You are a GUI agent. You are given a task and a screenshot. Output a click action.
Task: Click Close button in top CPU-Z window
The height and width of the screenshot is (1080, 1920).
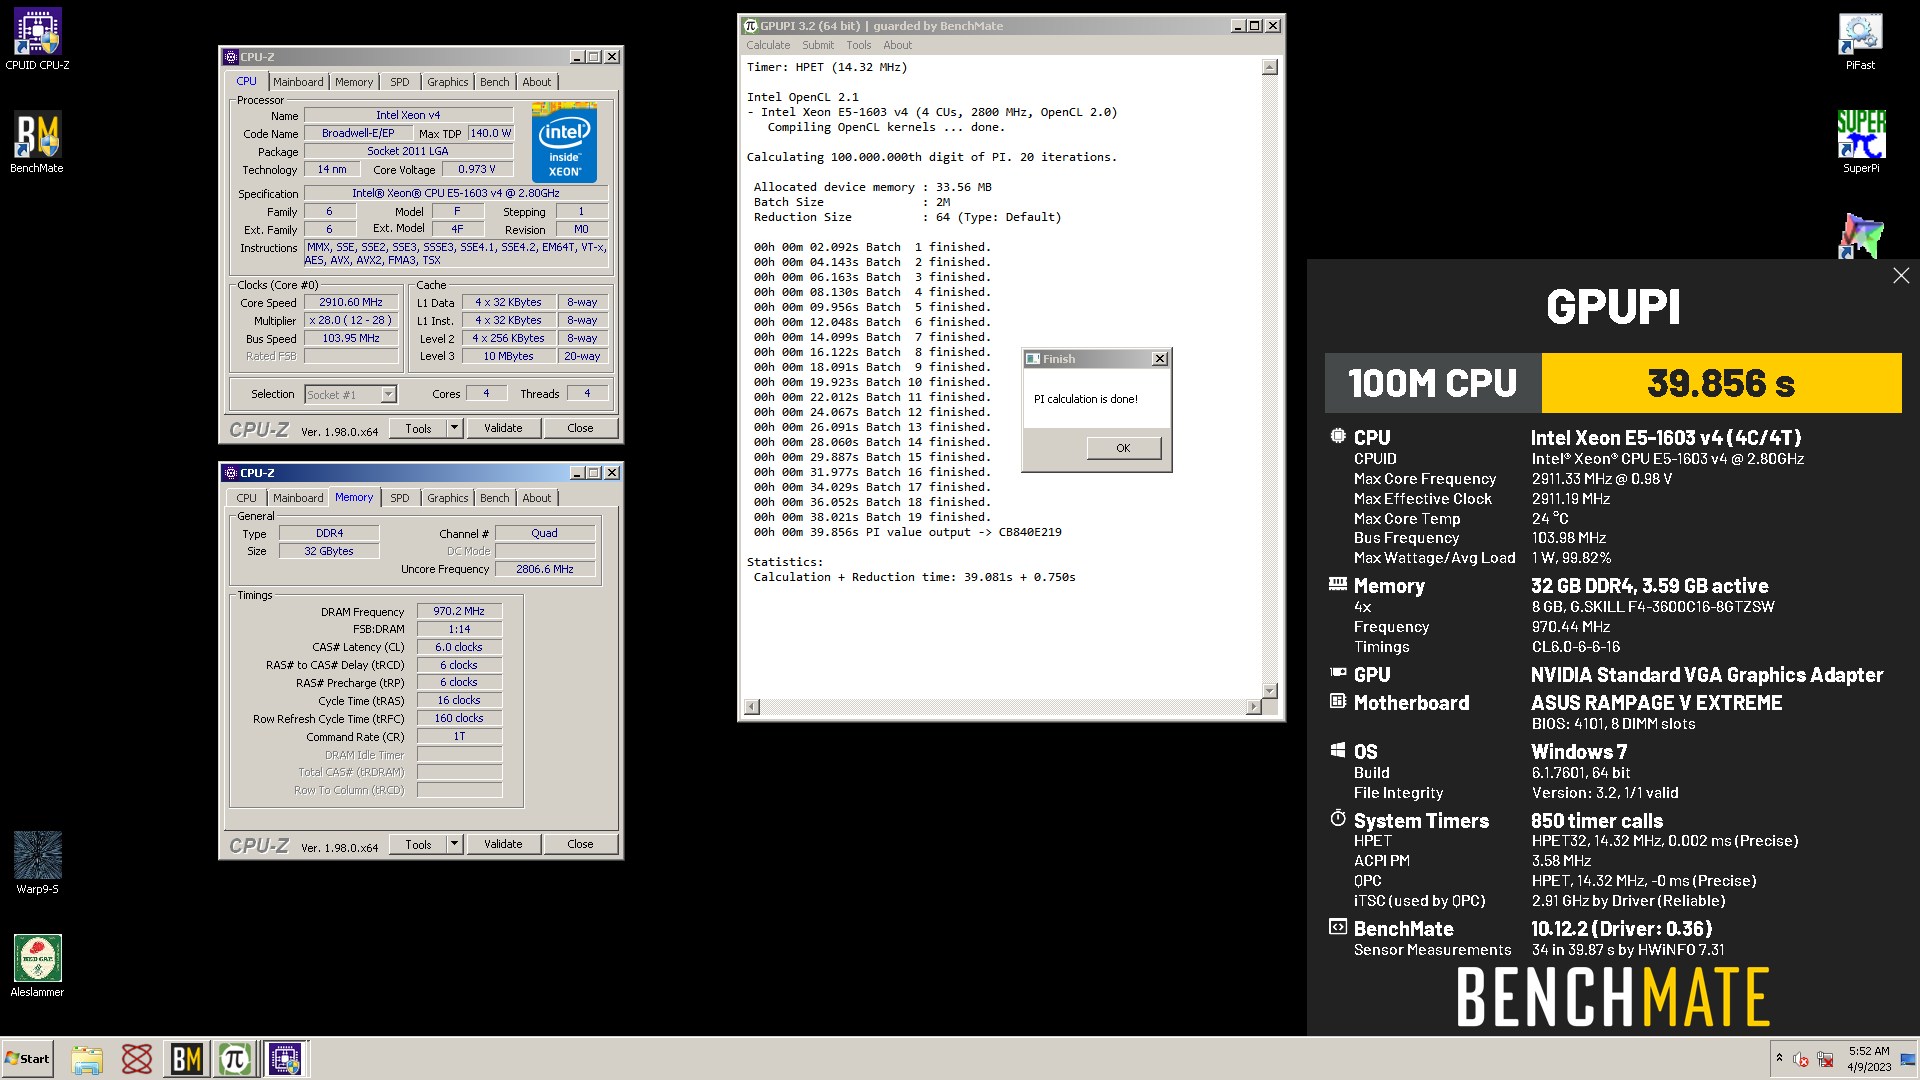coord(580,428)
